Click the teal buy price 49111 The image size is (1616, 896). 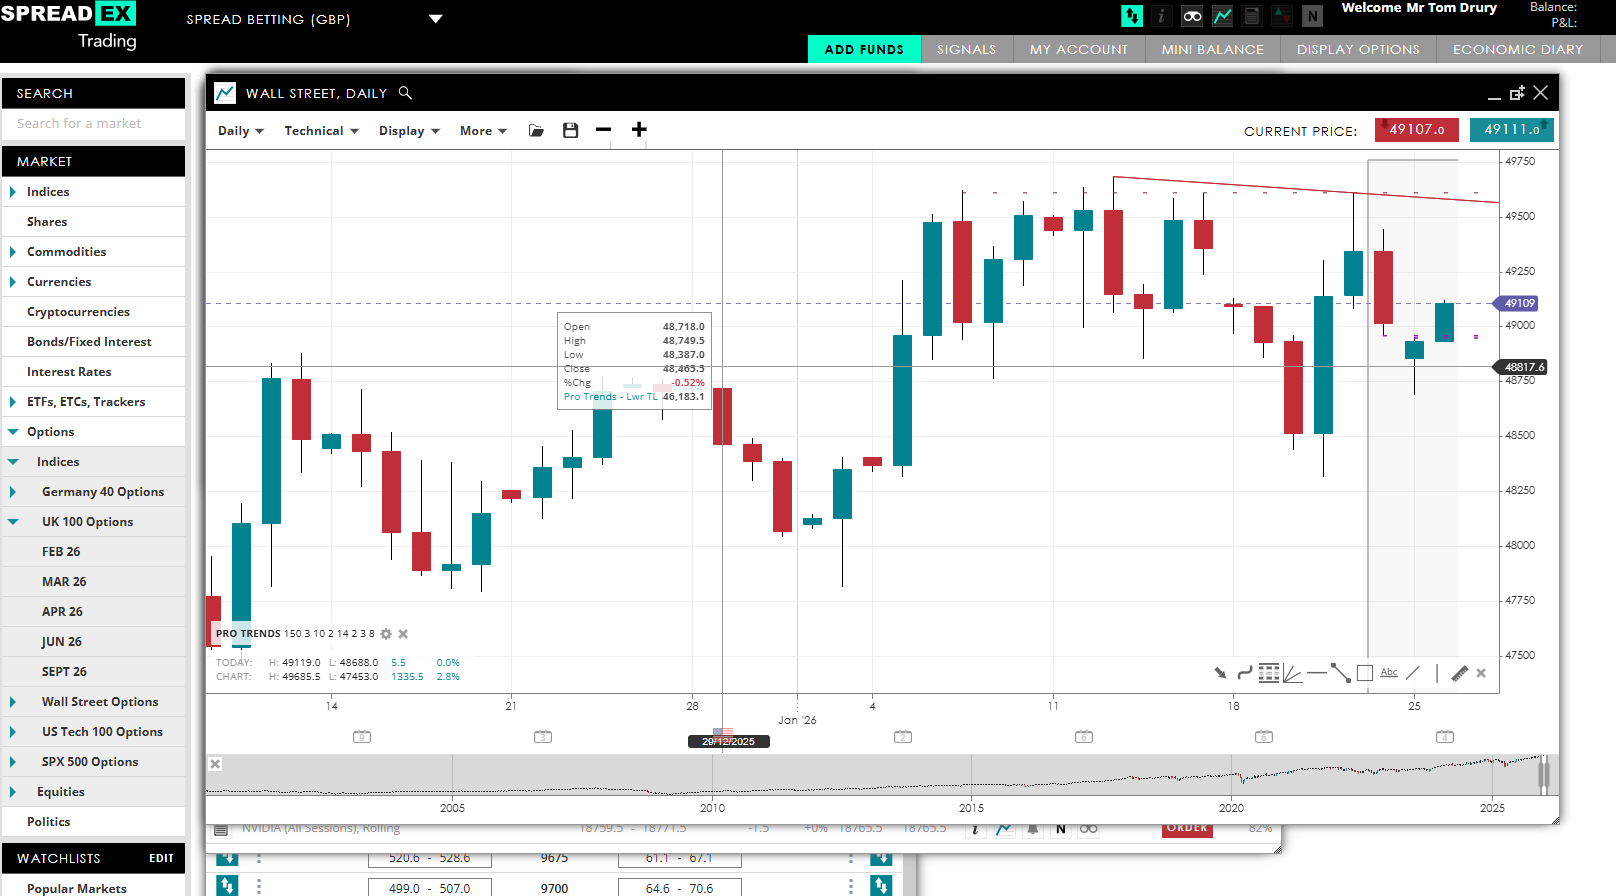[x=1511, y=130]
